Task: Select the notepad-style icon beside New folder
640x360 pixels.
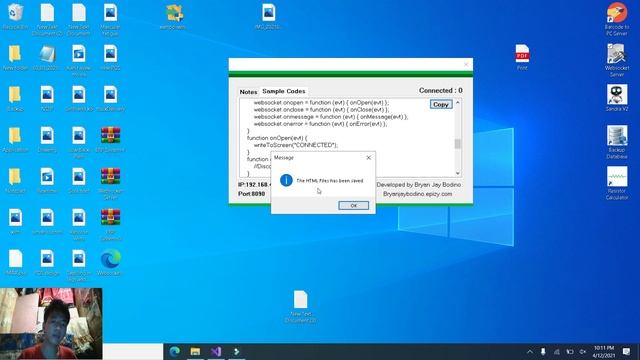Action: [x=47, y=58]
